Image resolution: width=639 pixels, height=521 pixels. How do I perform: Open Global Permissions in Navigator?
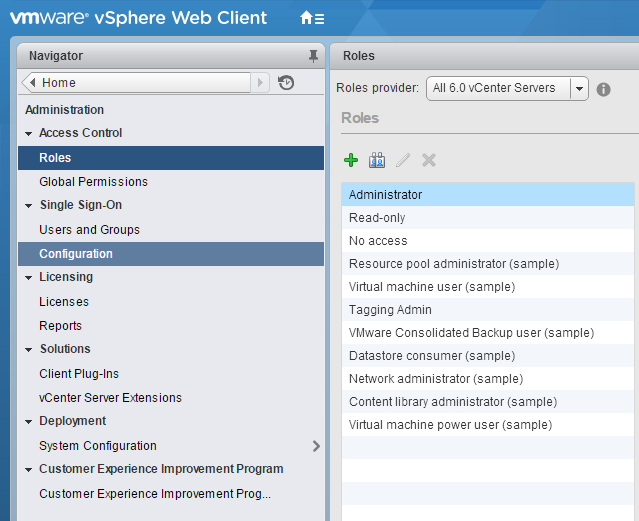pos(93,182)
